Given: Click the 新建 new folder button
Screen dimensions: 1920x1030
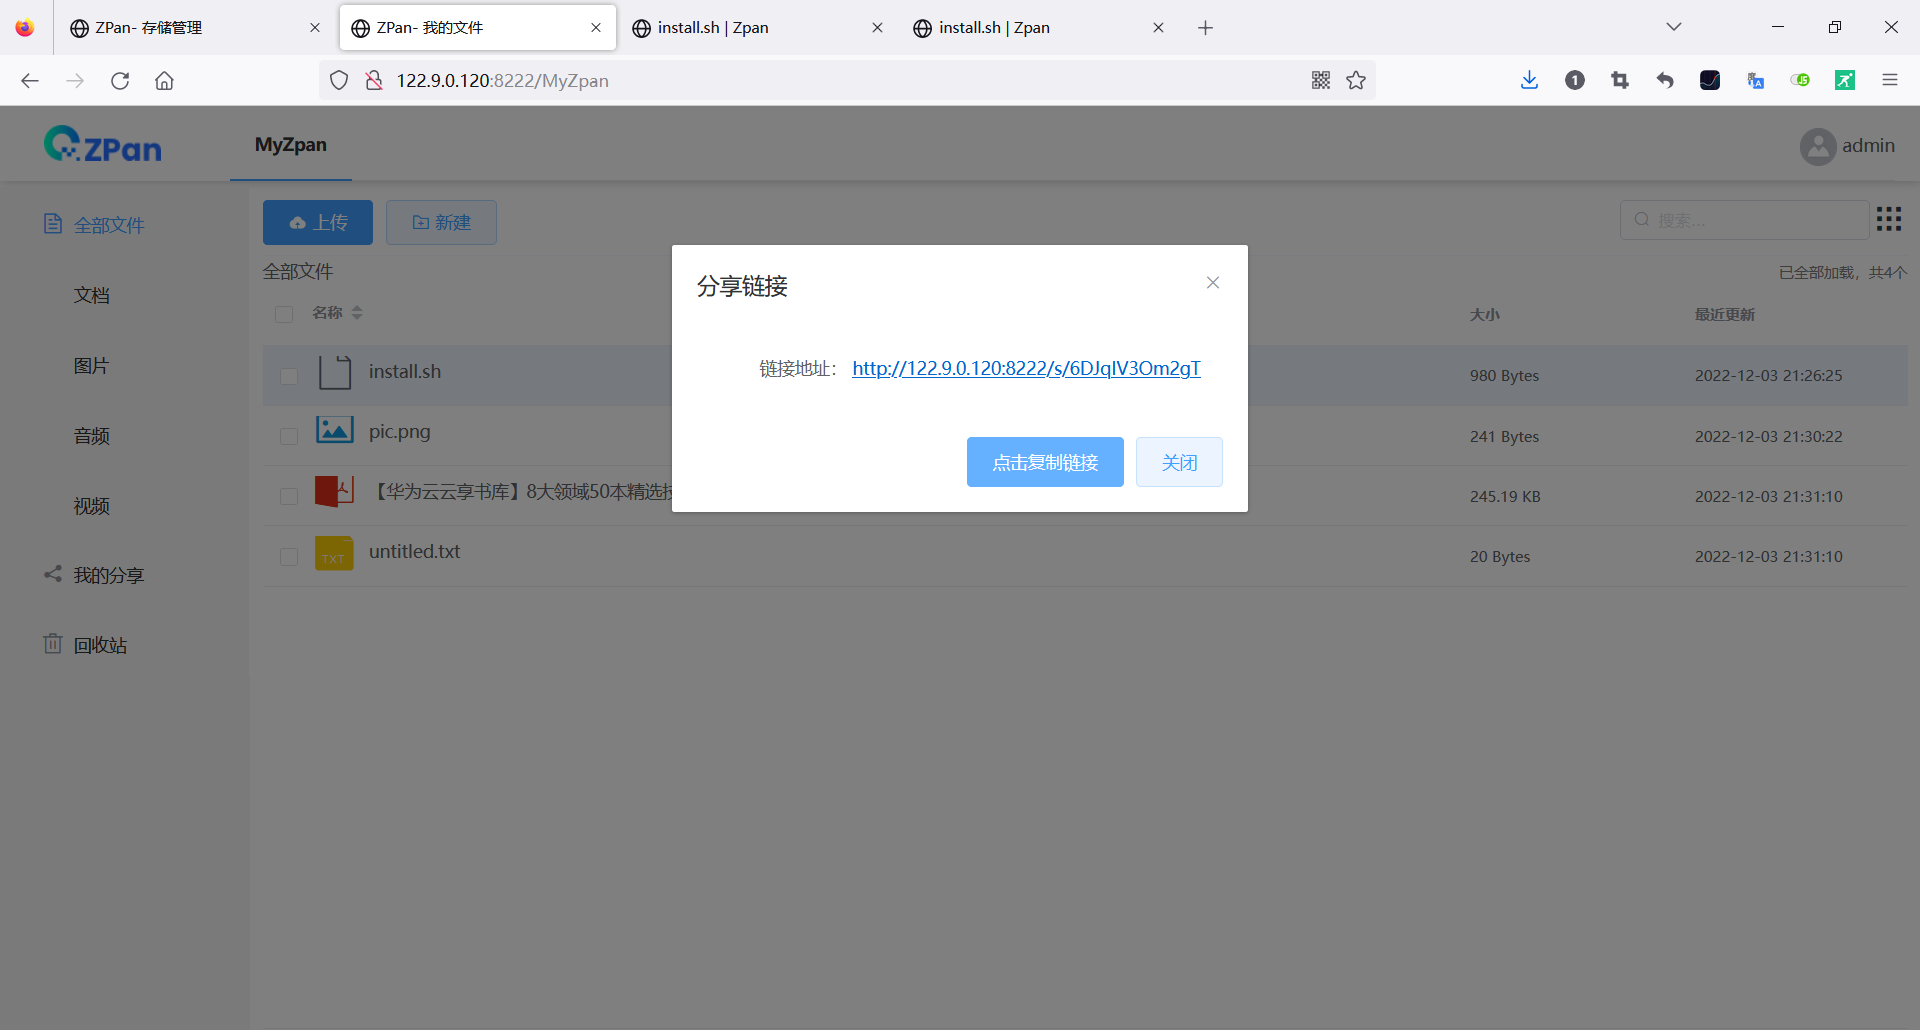Looking at the screenshot, I should (x=441, y=222).
